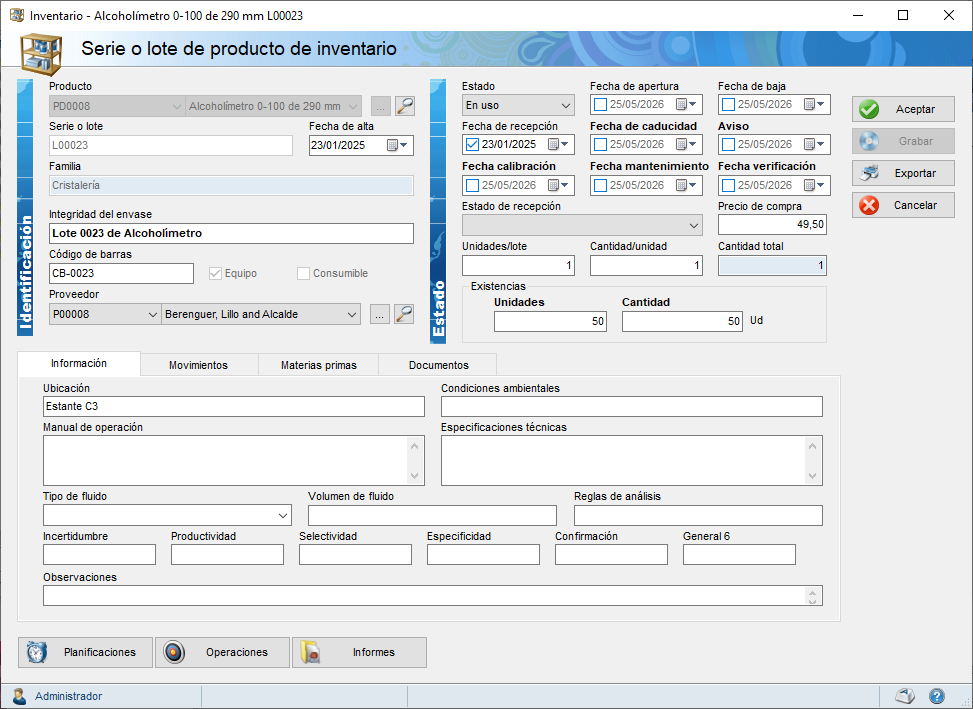The width and height of the screenshot is (973, 709).
Task: Open the Proveedor code dropdown P00008
Action: (105, 314)
